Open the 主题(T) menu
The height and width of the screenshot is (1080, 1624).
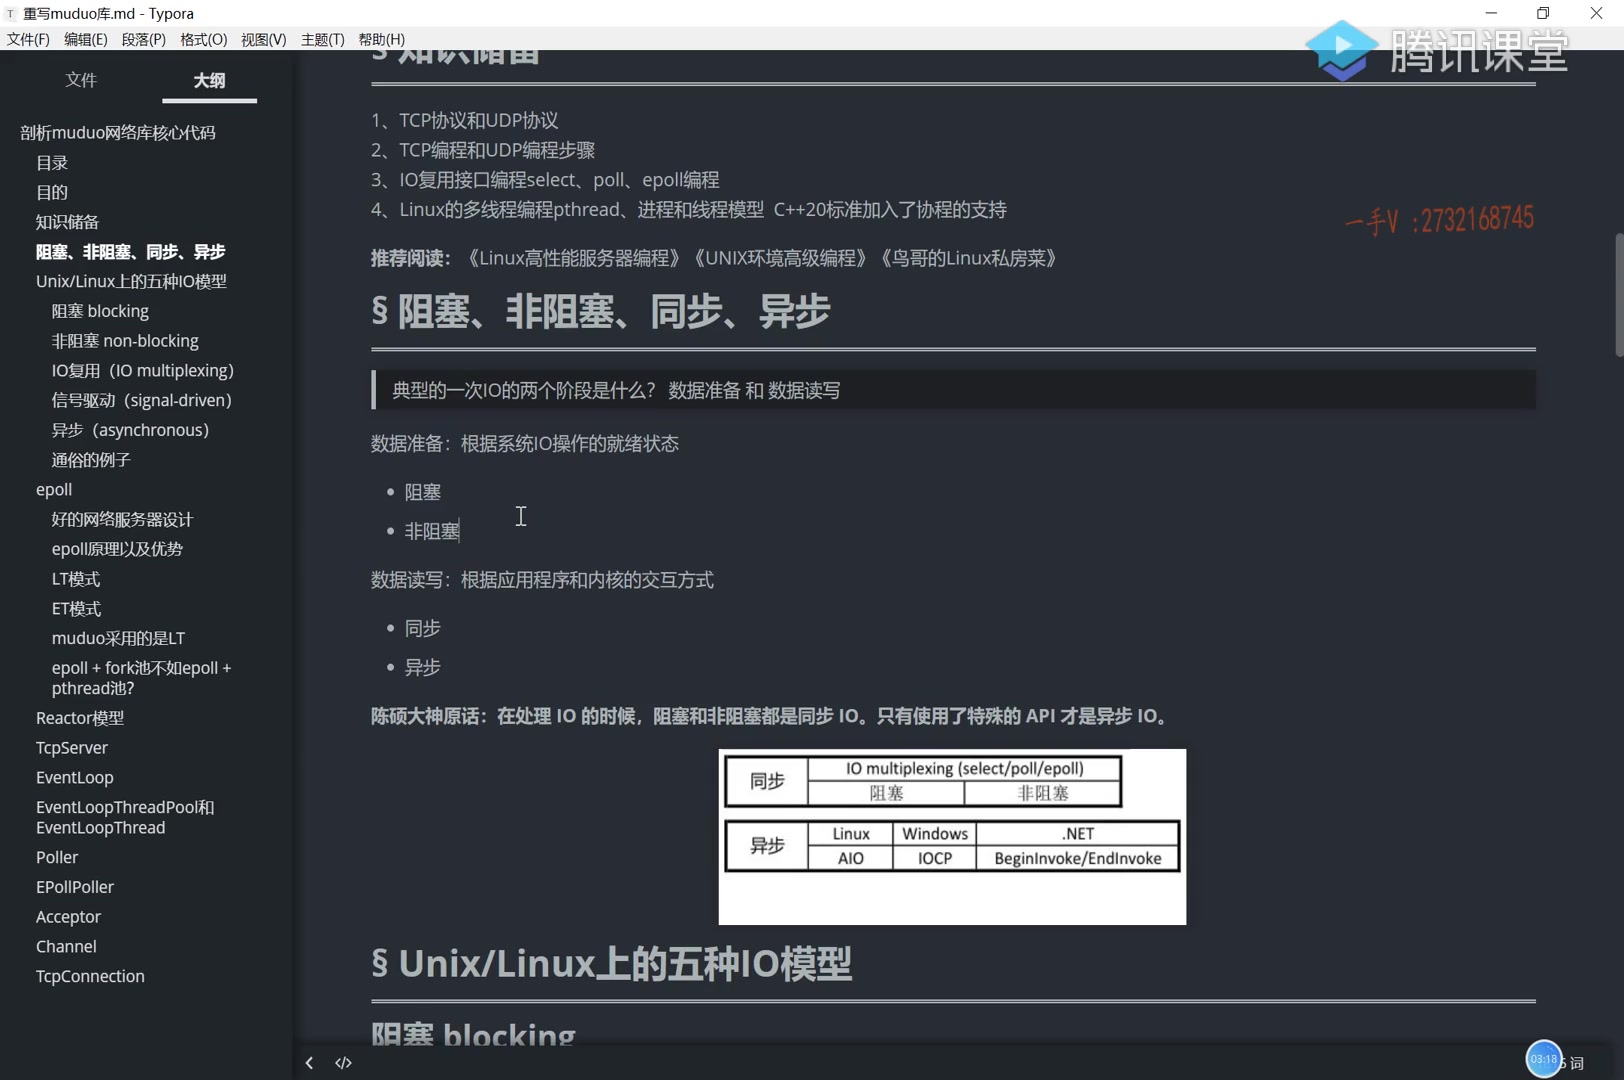coord(322,39)
